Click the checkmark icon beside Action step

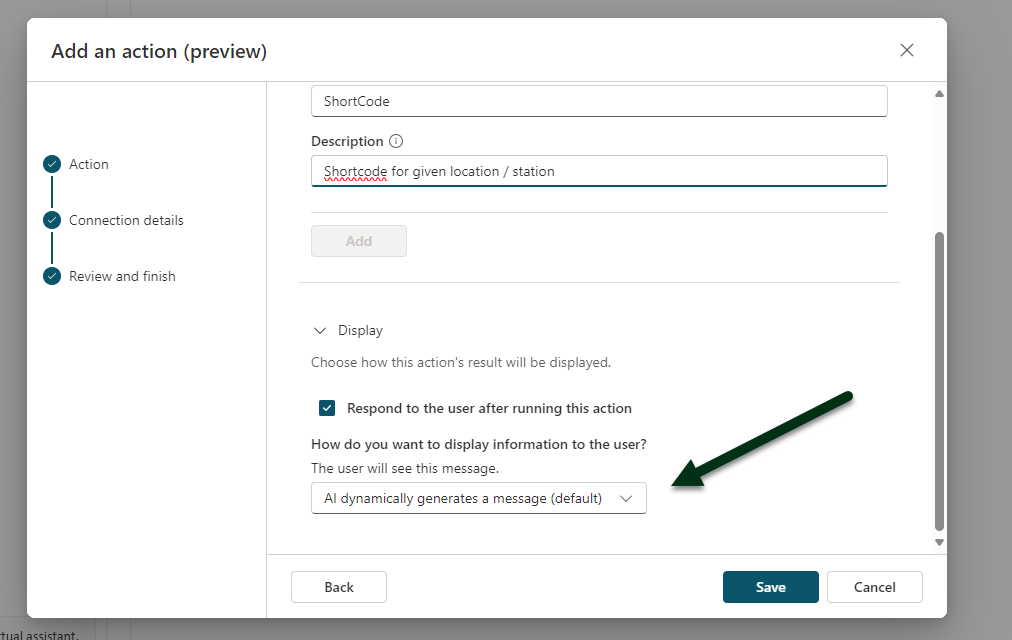coord(52,164)
